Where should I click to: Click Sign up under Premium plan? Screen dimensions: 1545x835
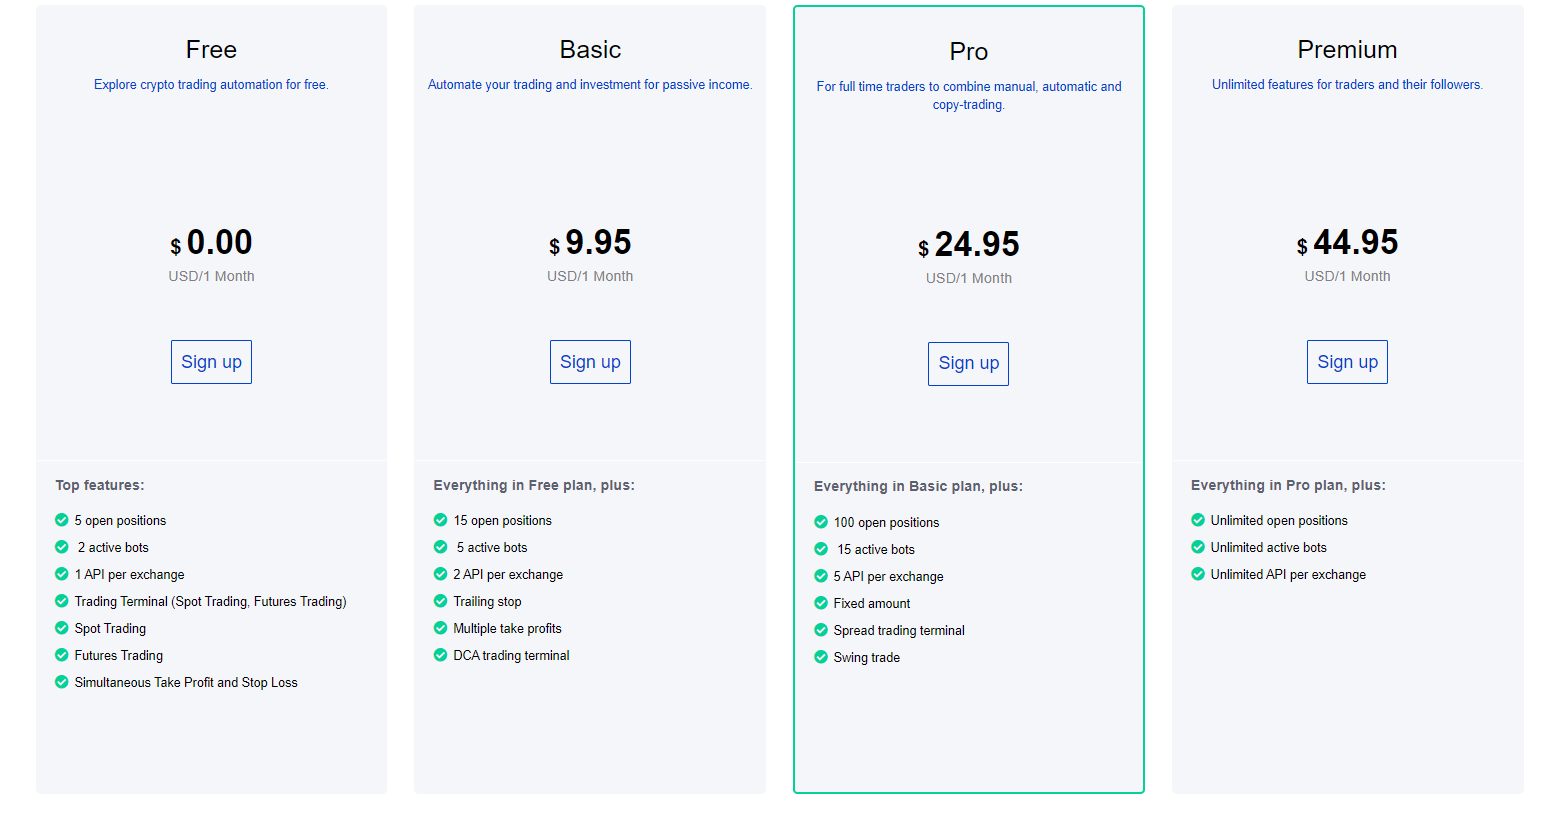coord(1347,362)
